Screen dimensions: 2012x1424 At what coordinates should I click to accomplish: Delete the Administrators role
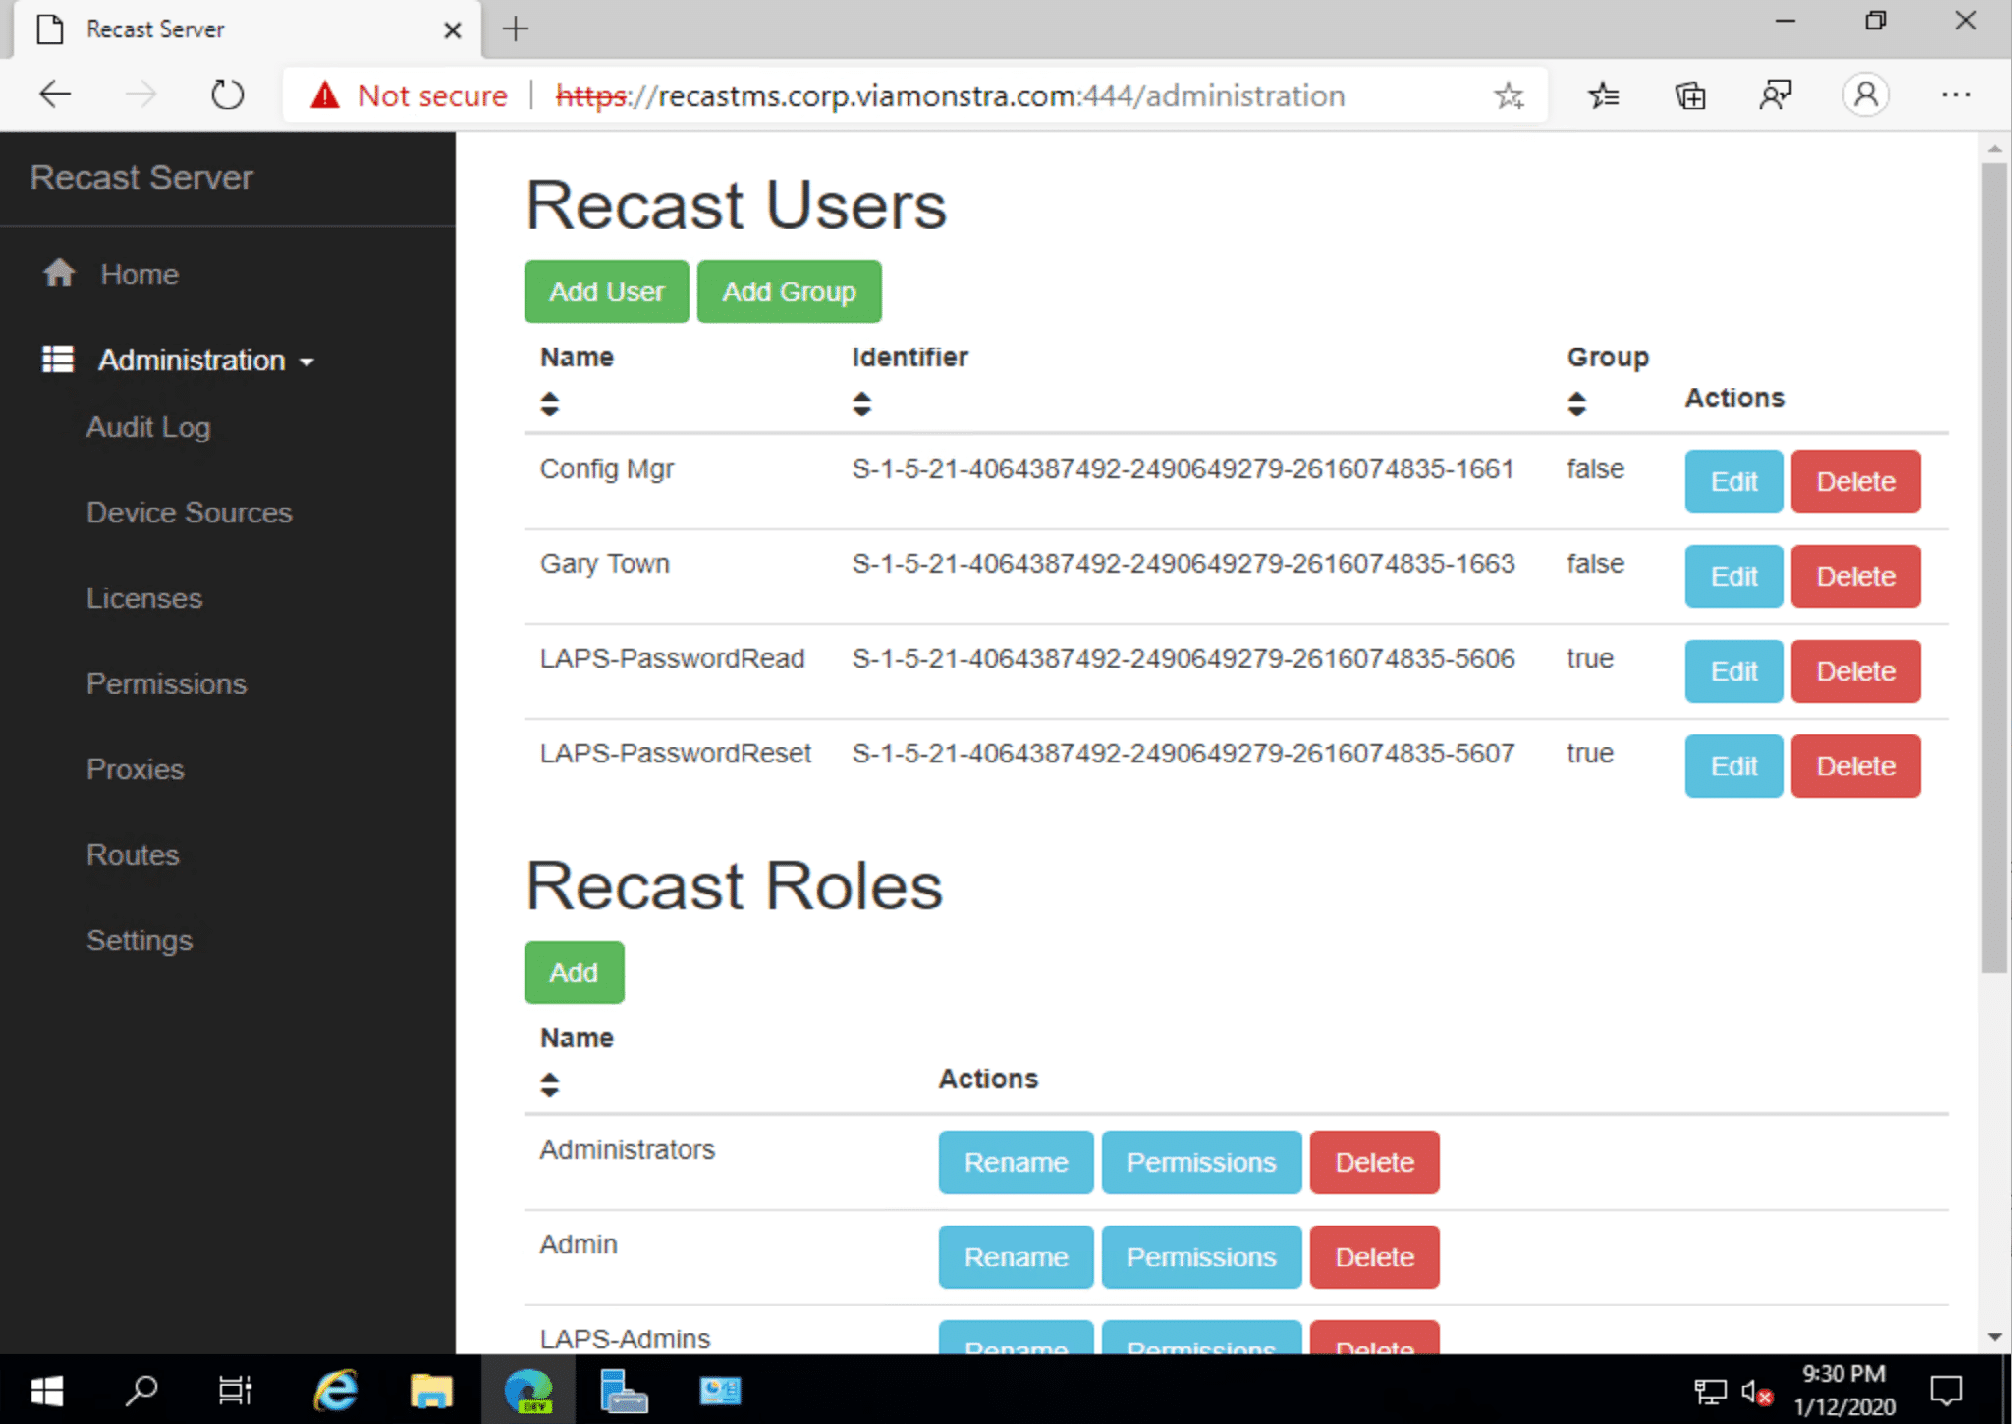point(1374,1162)
